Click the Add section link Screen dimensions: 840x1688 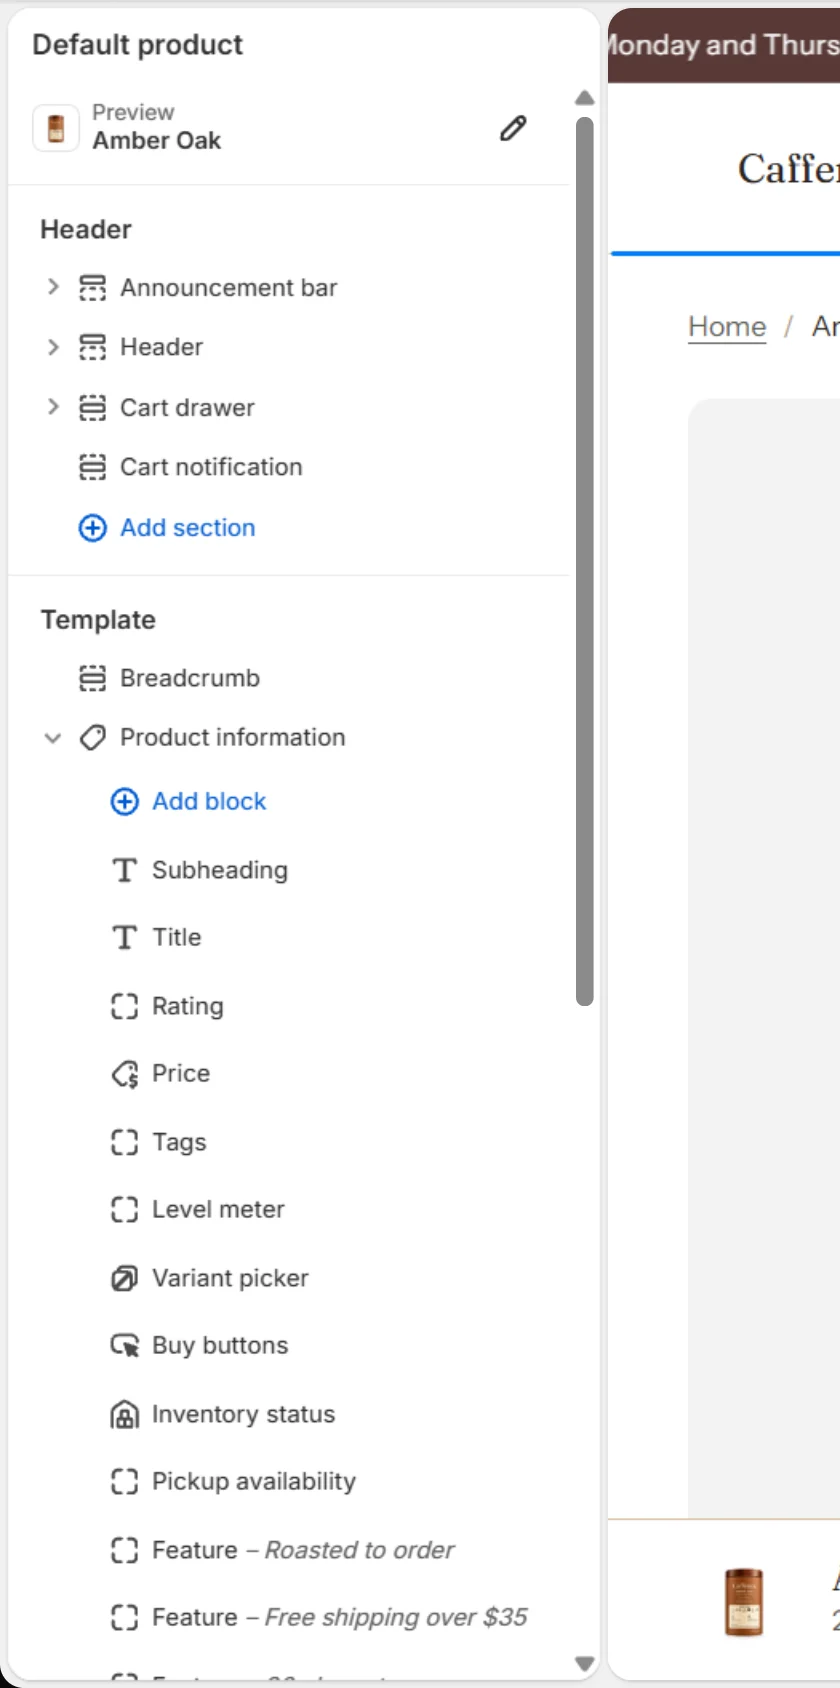pos(188,528)
